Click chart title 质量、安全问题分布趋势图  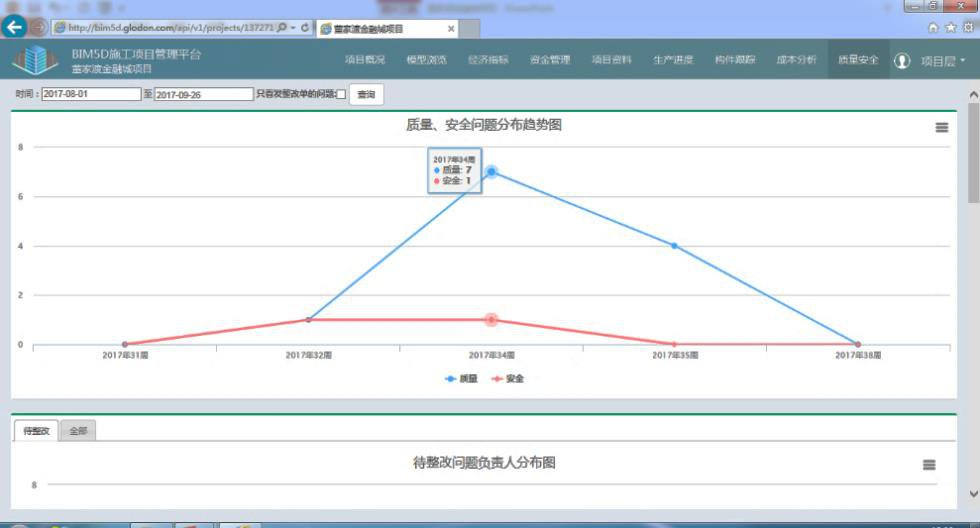click(x=484, y=125)
